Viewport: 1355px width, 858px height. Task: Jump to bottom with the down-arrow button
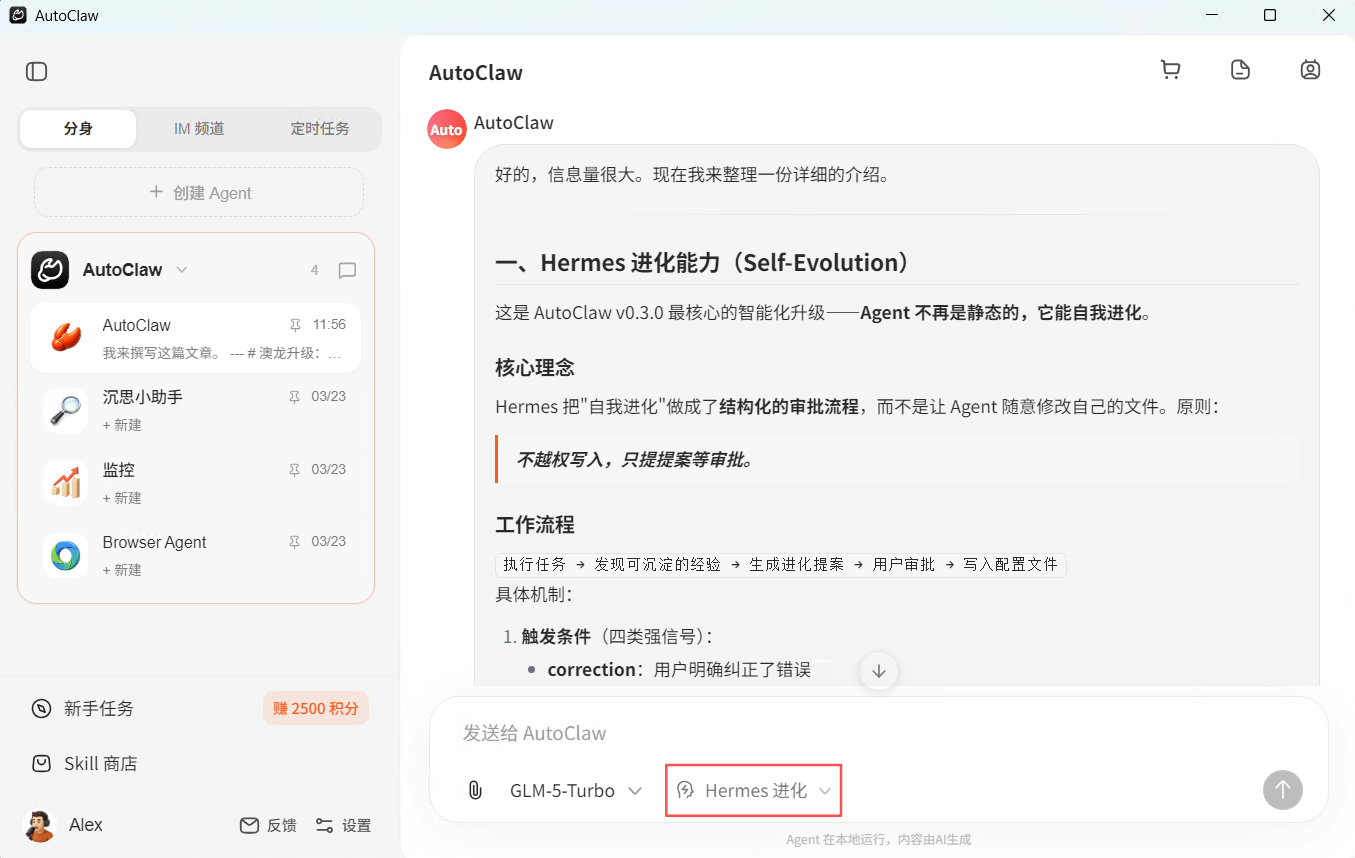pos(879,671)
